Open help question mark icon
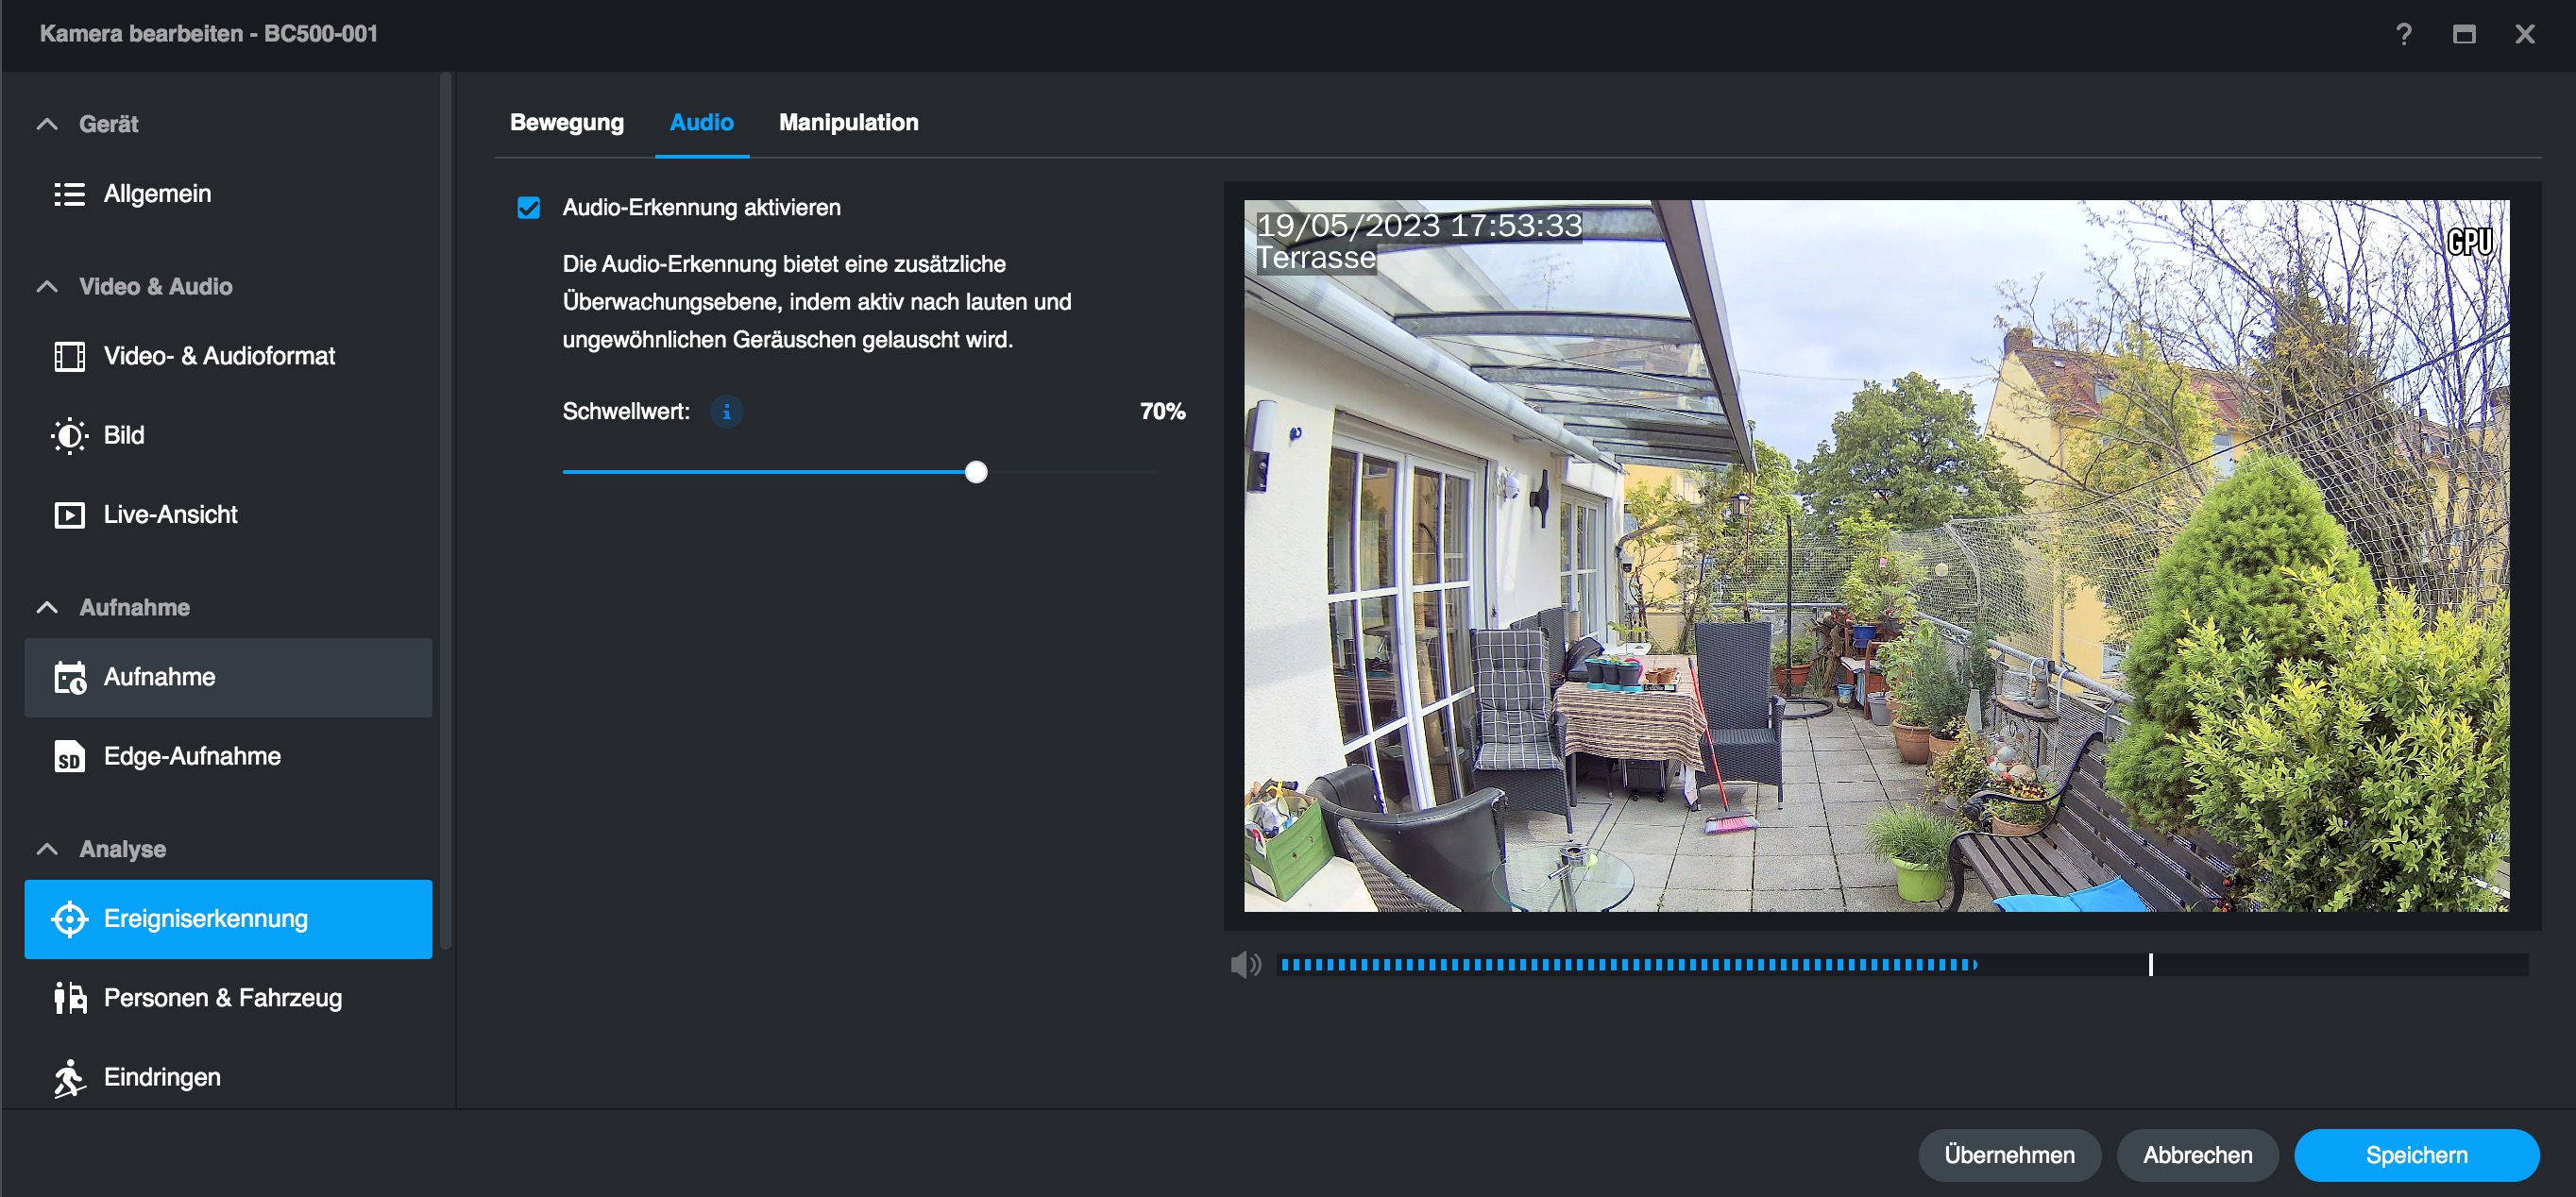 (x=2403, y=34)
